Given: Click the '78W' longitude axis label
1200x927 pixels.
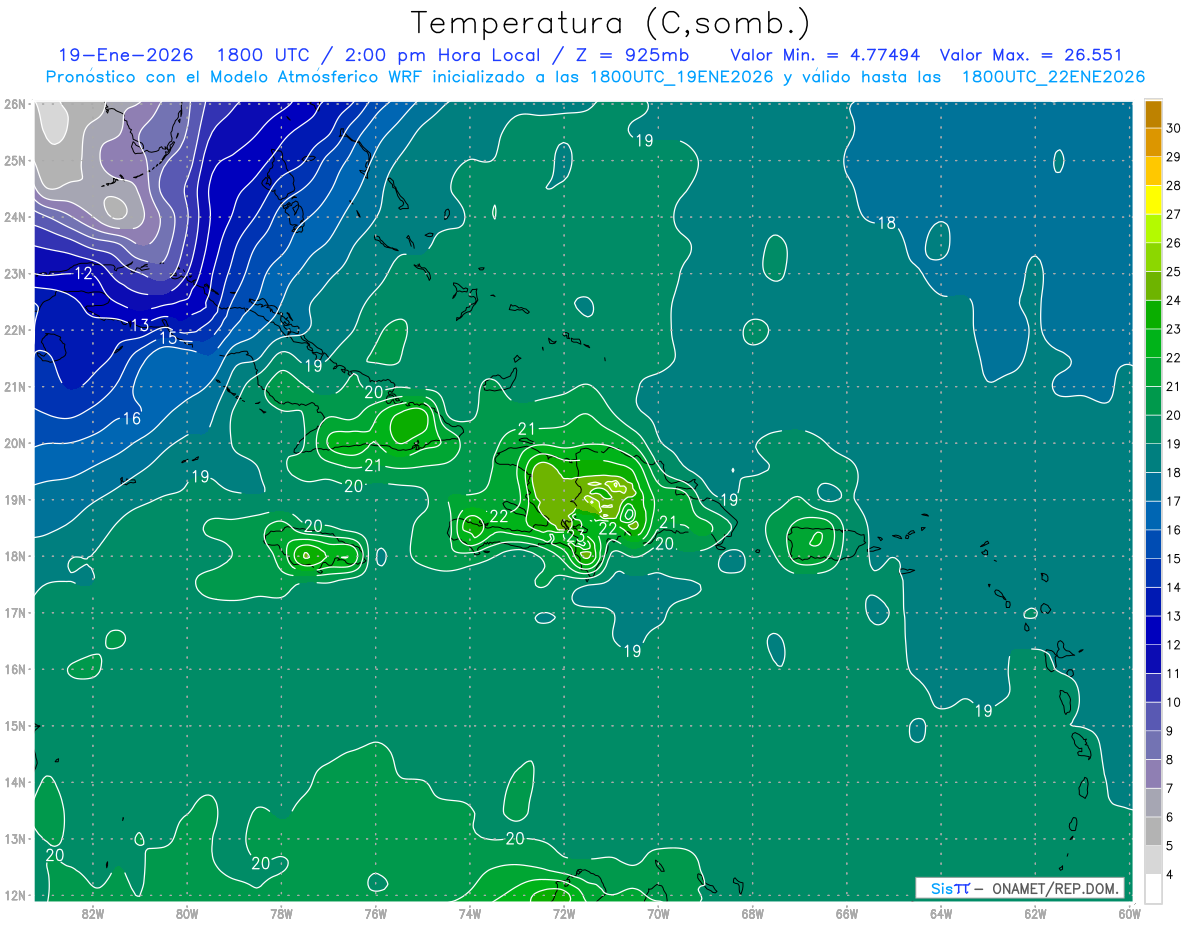Looking at the screenshot, I should tap(281, 913).
